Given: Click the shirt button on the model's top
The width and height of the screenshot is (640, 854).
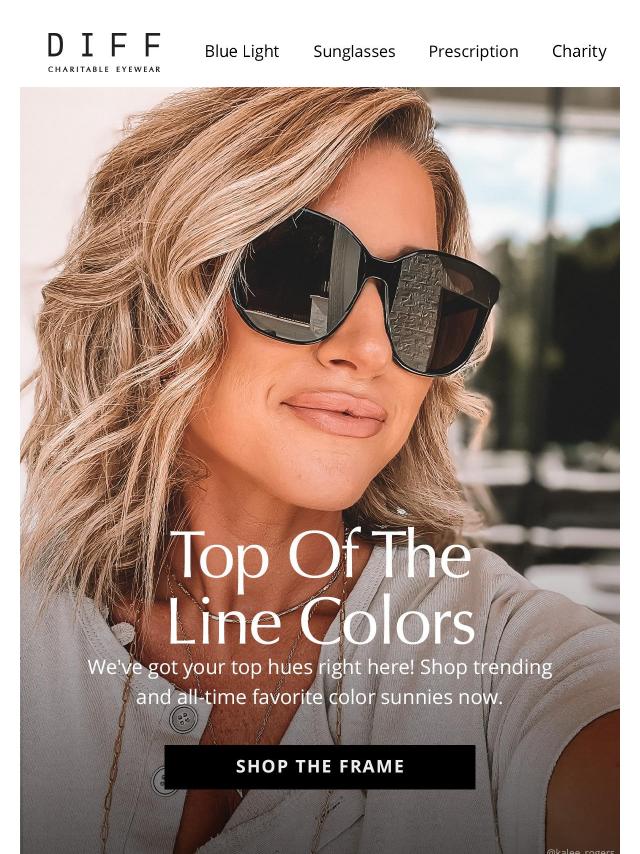Looking at the screenshot, I should (x=182, y=719).
